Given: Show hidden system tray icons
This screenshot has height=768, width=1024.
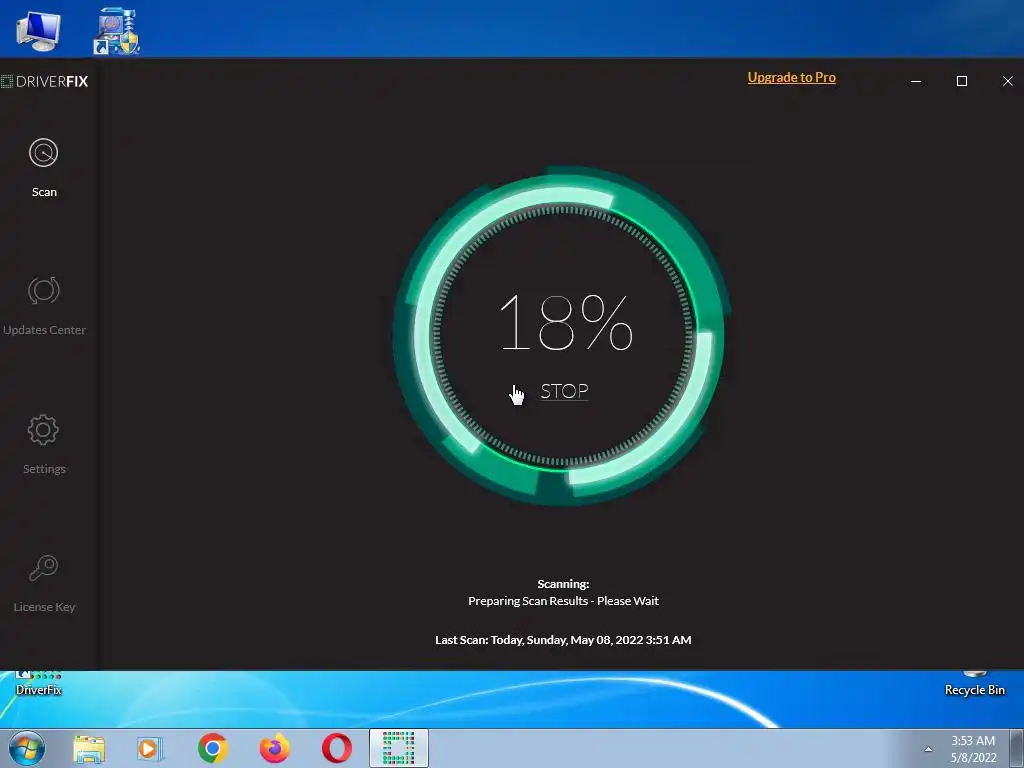Looking at the screenshot, I should point(928,749).
